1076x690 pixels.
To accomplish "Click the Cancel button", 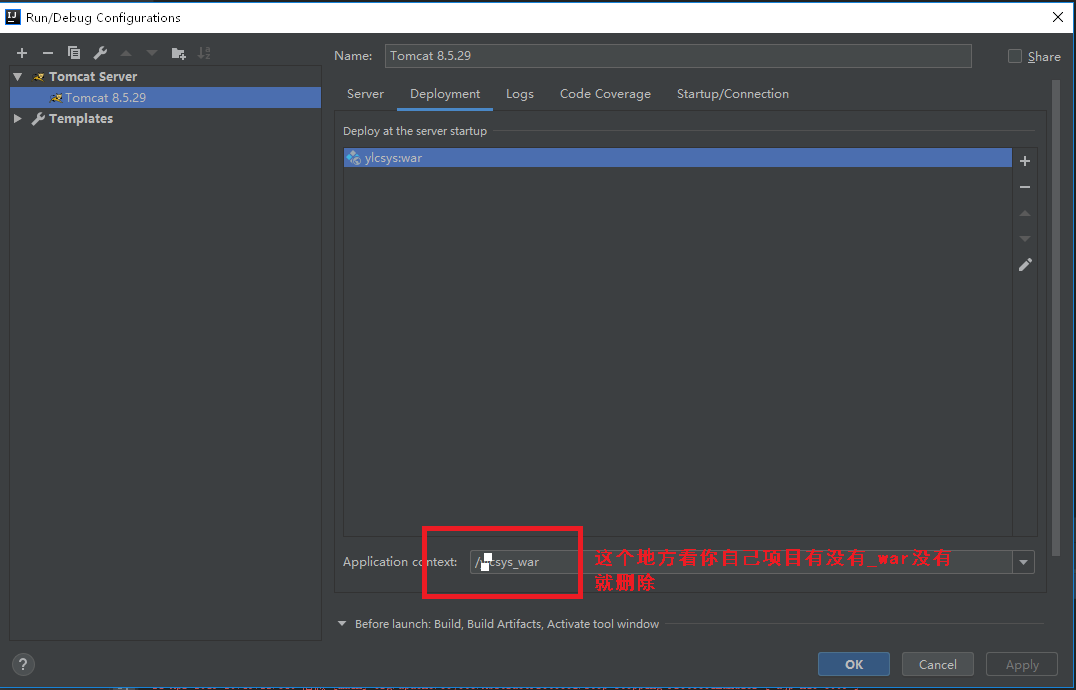I will pyautogui.click(x=937, y=664).
